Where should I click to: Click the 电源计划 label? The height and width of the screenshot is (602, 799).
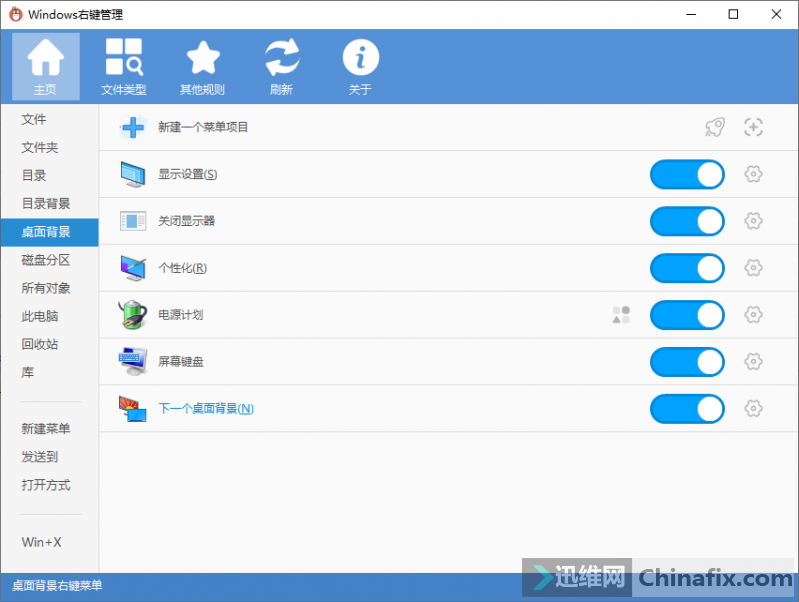click(180, 315)
